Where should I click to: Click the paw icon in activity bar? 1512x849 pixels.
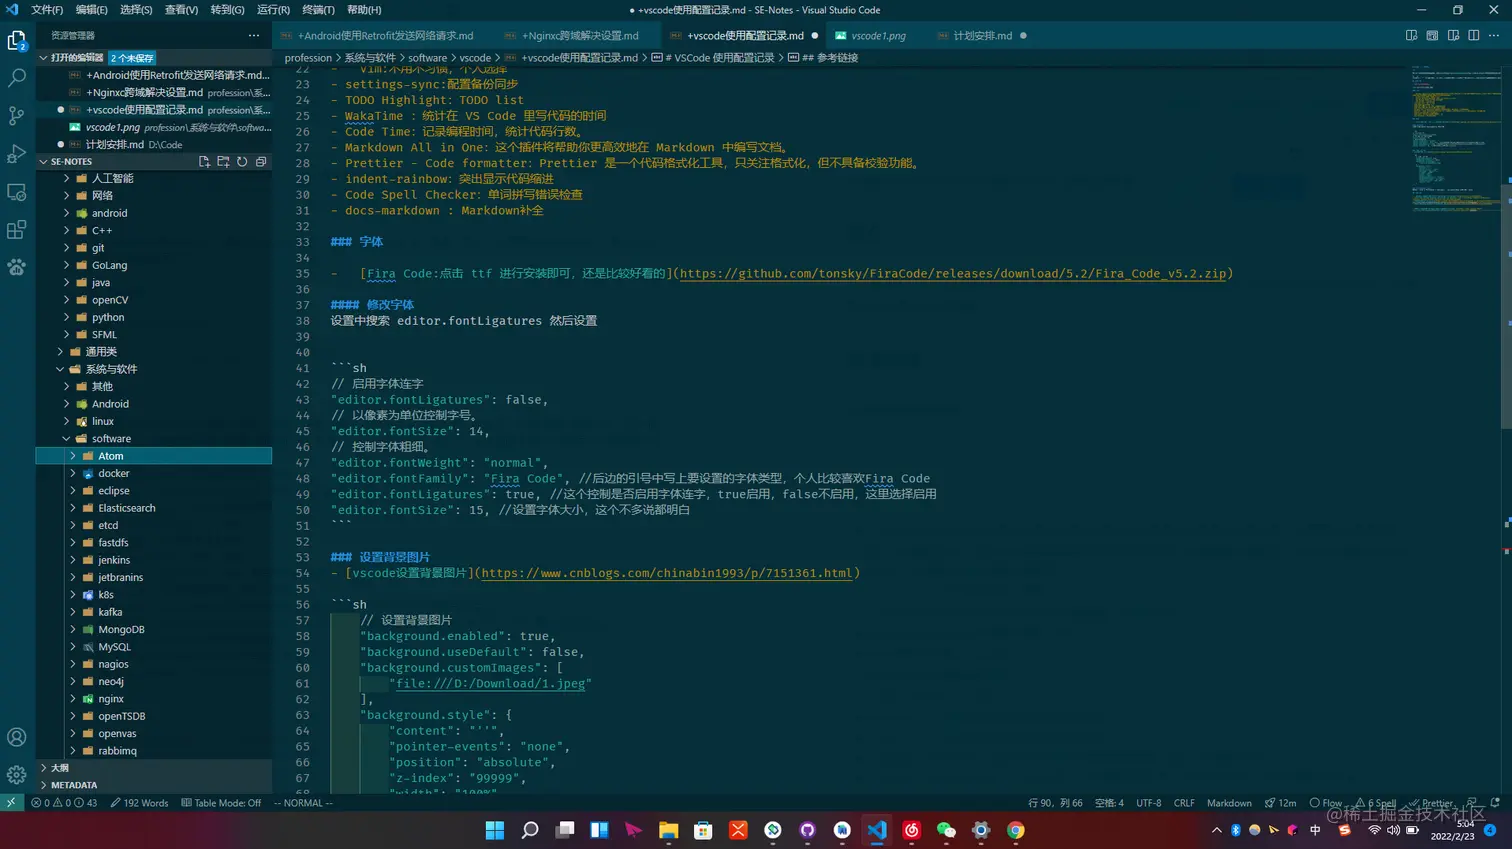[17, 267]
